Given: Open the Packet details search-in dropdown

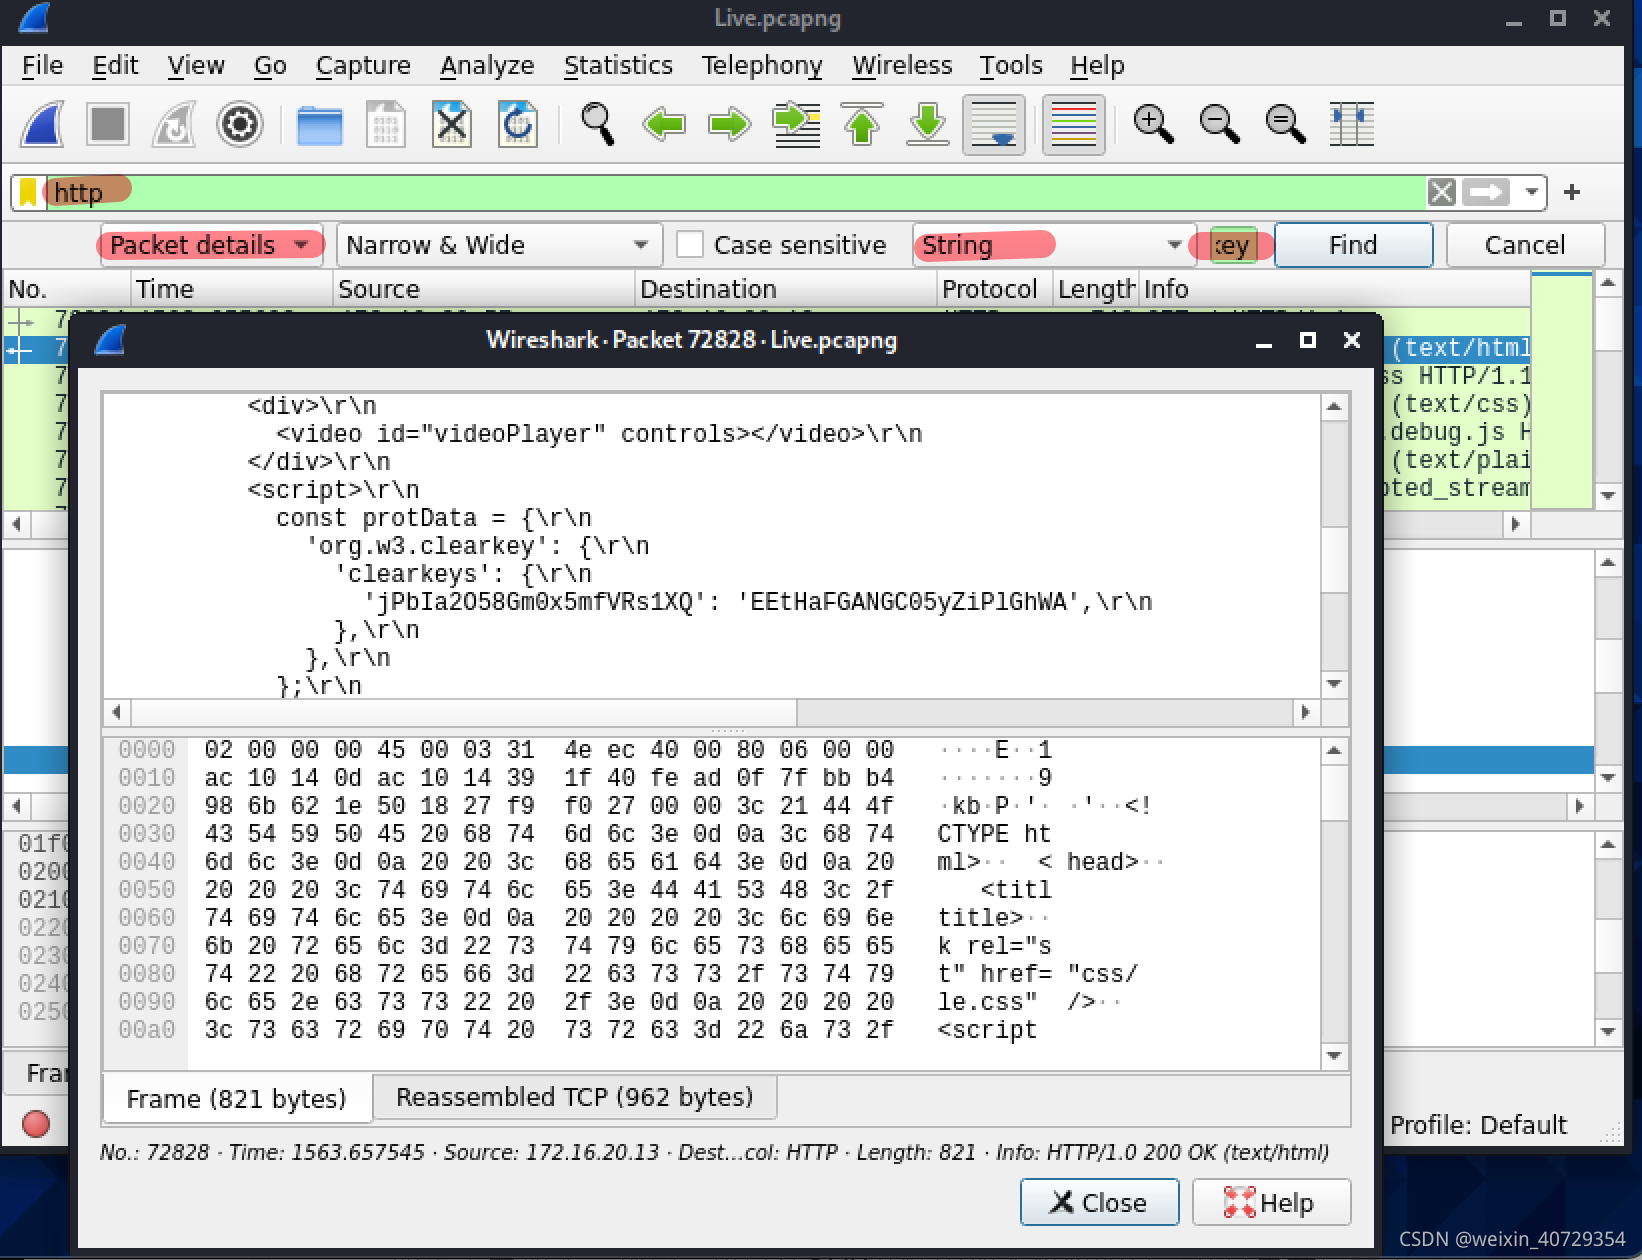Looking at the screenshot, I should tap(211, 245).
